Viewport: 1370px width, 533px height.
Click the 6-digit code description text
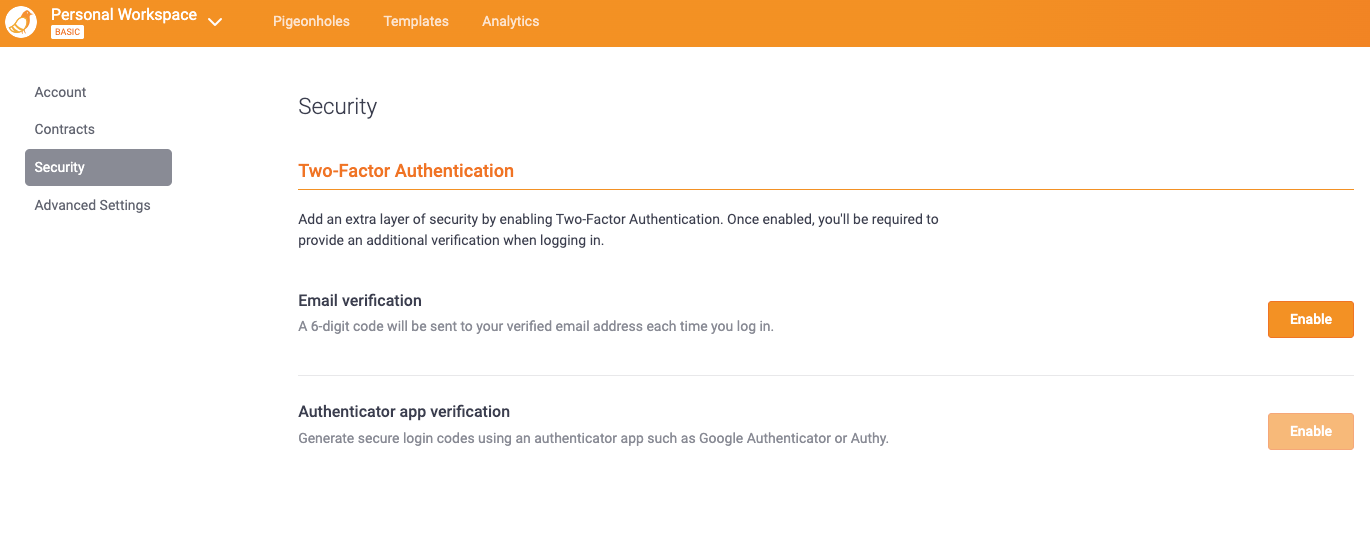(535, 326)
